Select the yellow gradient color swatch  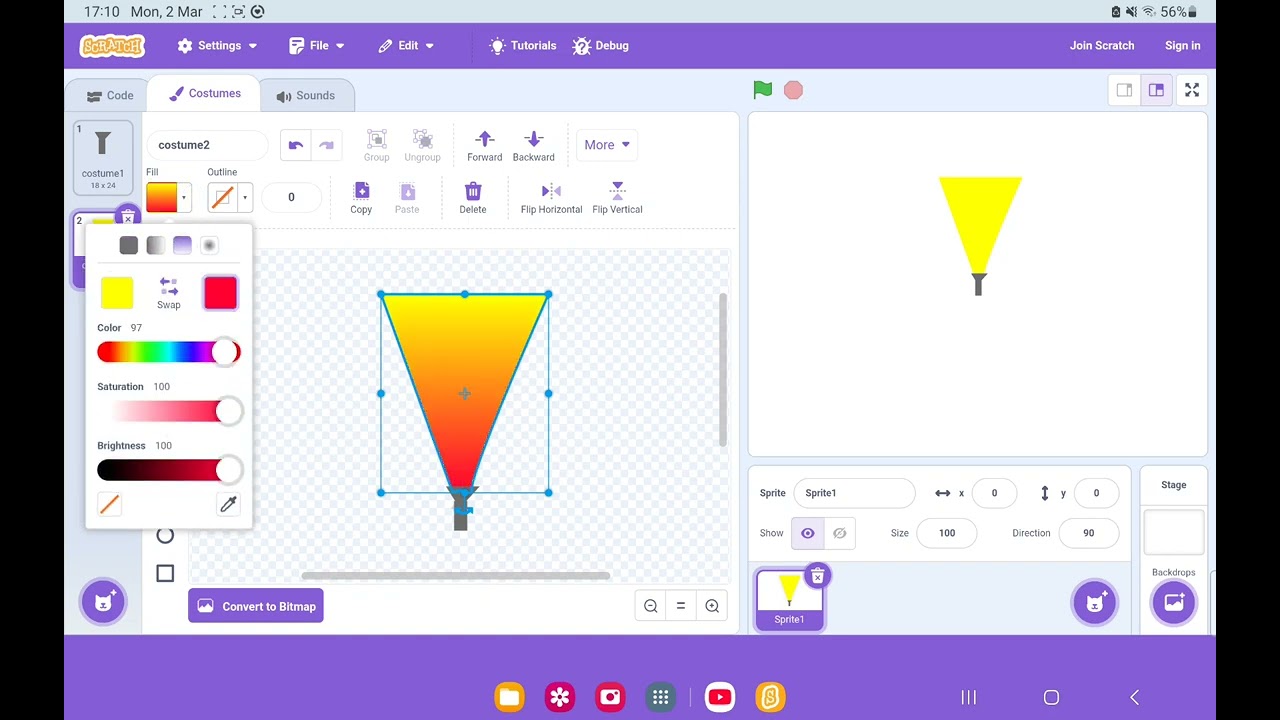point(117,293)
